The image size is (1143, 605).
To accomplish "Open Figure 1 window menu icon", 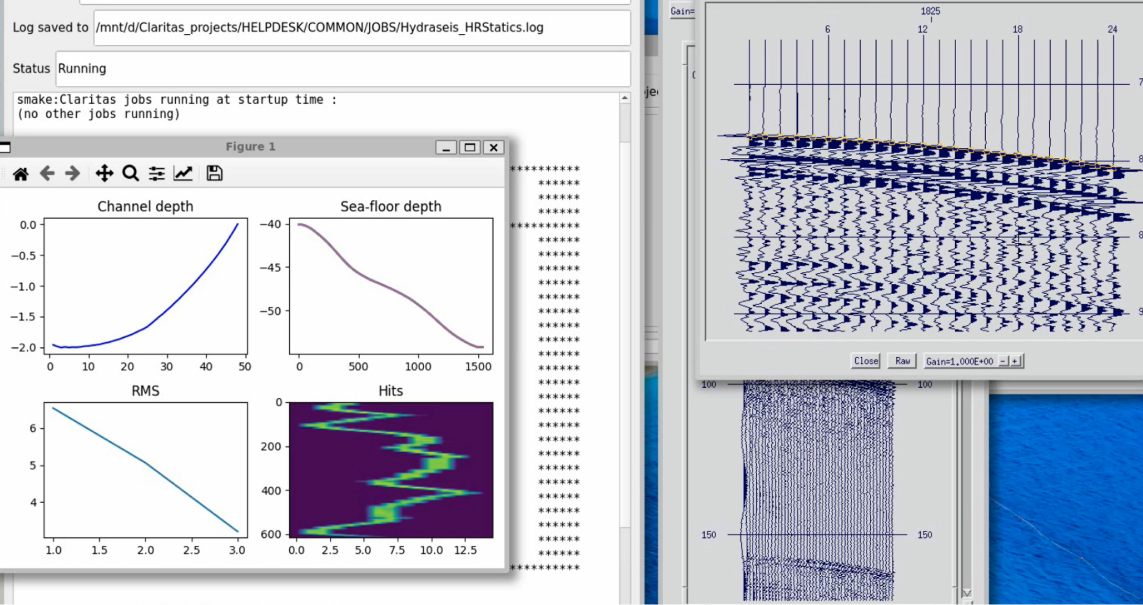I will (4, 147).
